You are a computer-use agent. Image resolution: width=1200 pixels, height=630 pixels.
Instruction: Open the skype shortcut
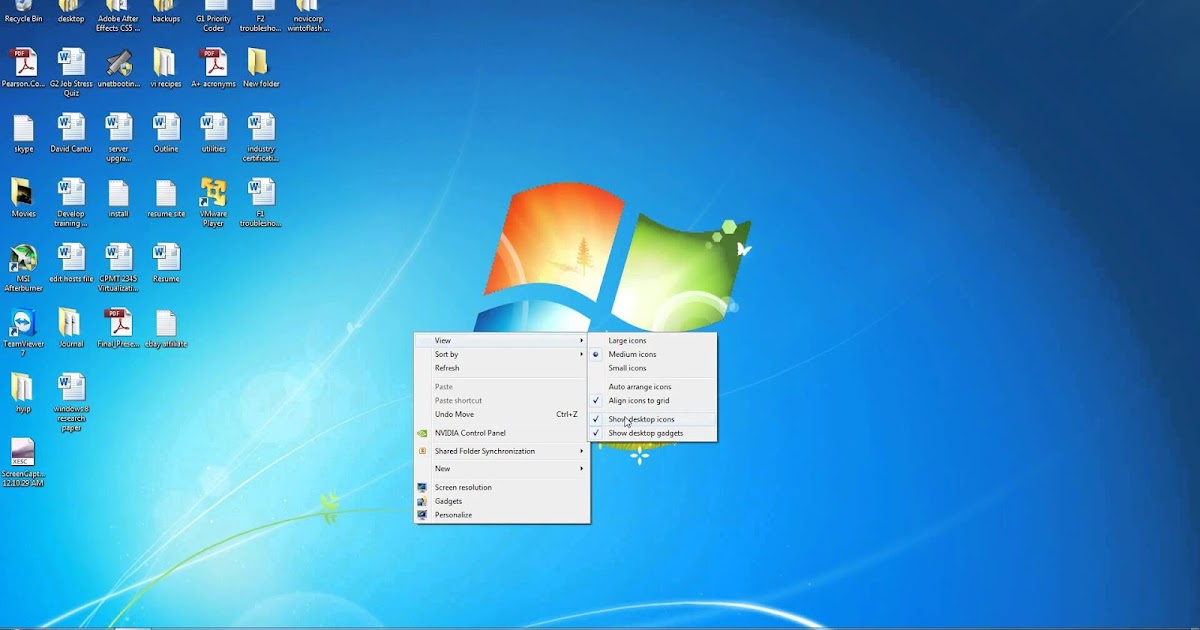pyautogui.click(x=22, y=132)
